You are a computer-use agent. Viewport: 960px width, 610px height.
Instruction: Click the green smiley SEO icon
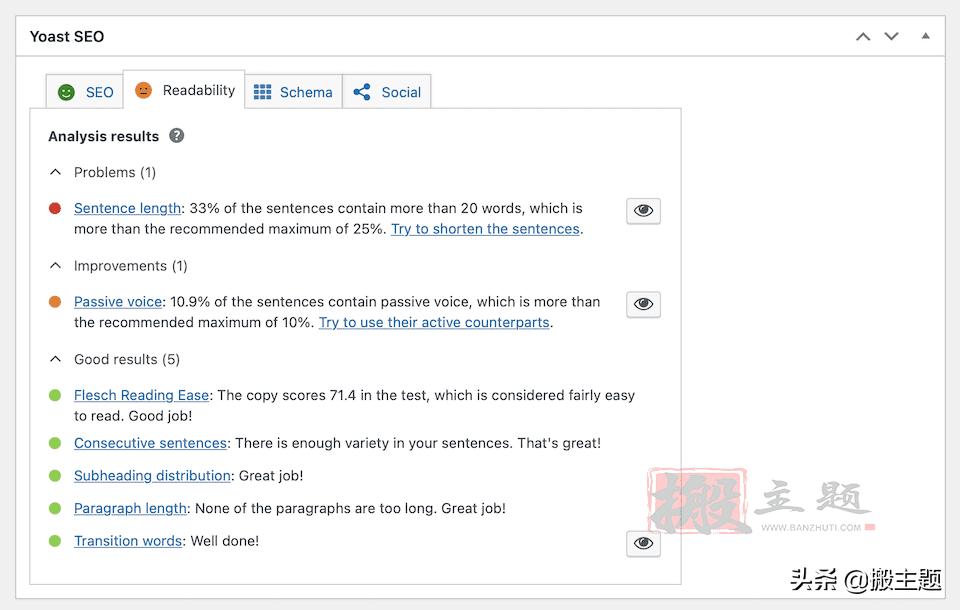click(x=66, y=92)
